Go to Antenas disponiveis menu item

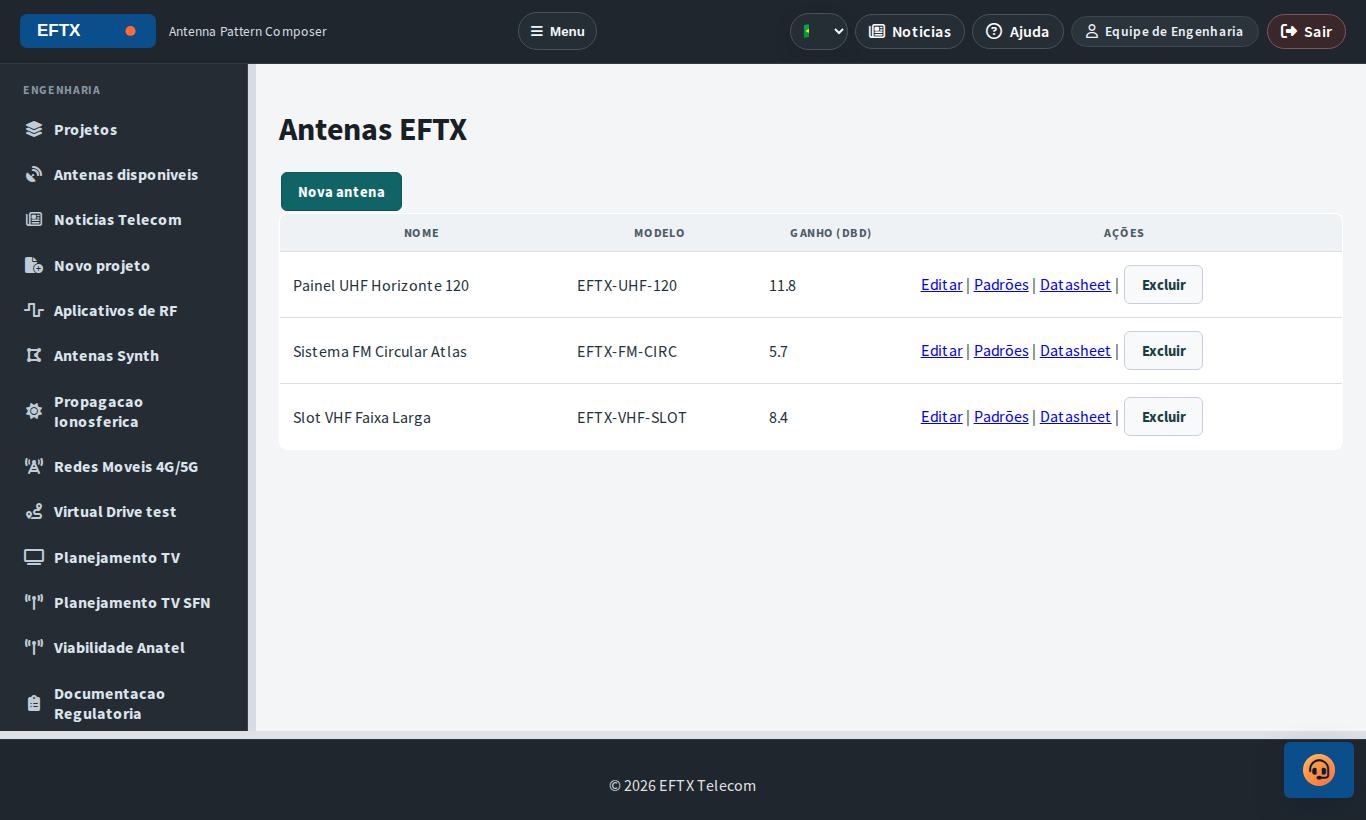tap(124, 174)
